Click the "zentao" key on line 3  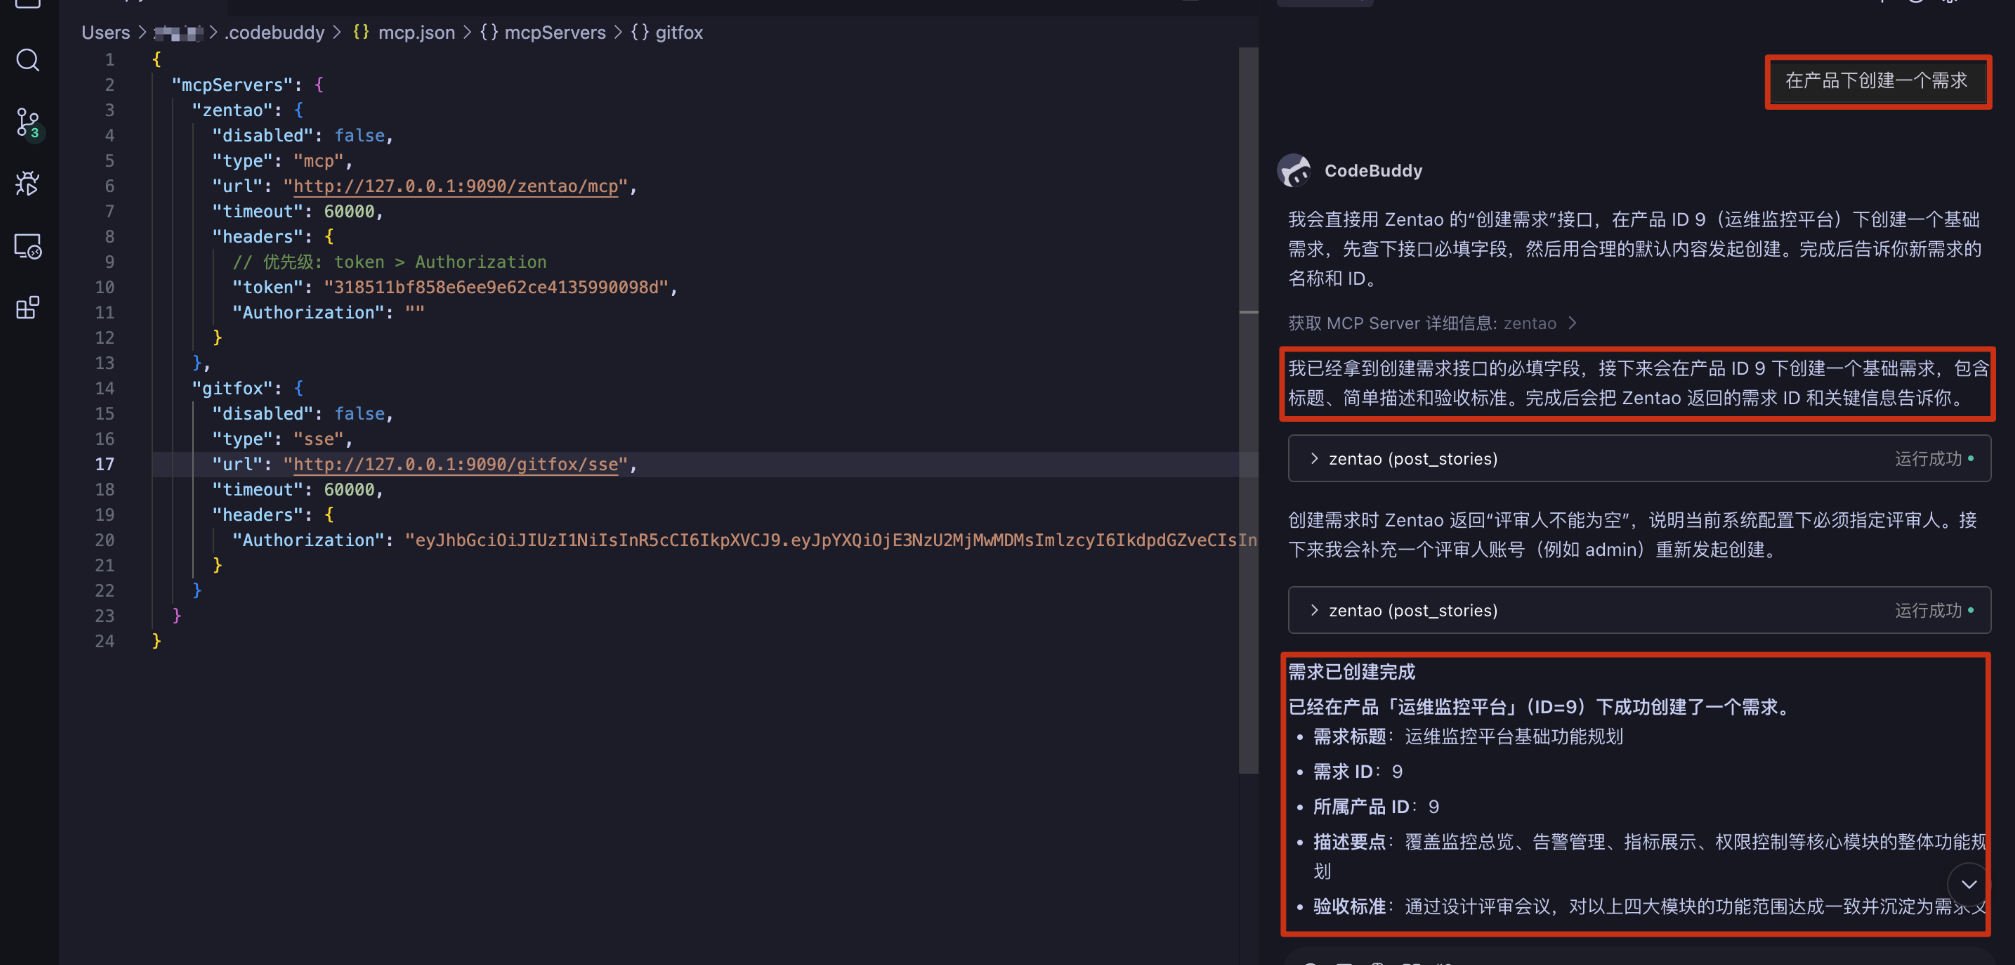[233, 110]
